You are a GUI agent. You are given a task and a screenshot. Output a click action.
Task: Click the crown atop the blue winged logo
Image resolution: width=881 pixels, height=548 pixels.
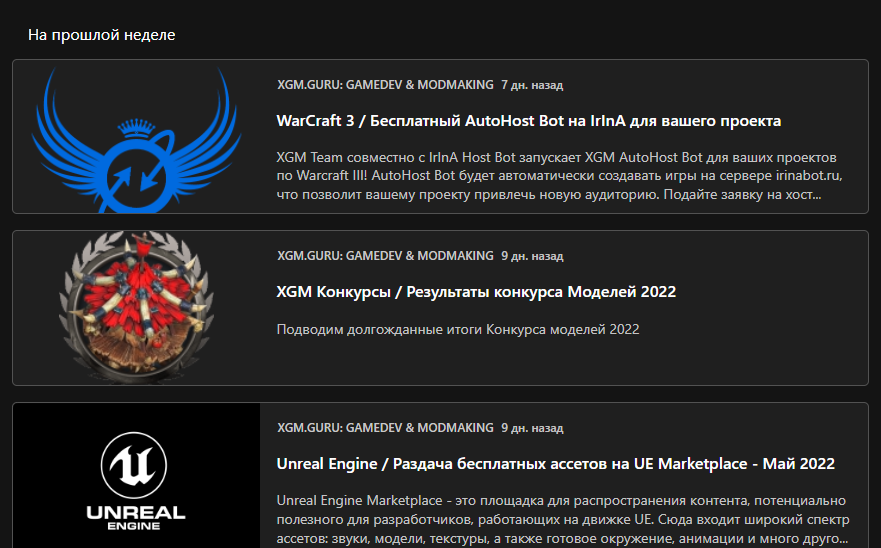137,128
